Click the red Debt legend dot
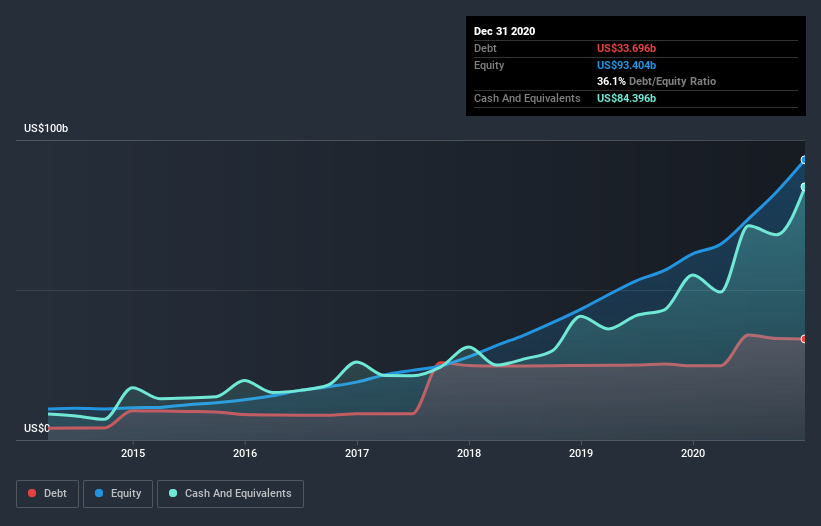The height and width of the screenshot is (526, 821). [32, 493]
